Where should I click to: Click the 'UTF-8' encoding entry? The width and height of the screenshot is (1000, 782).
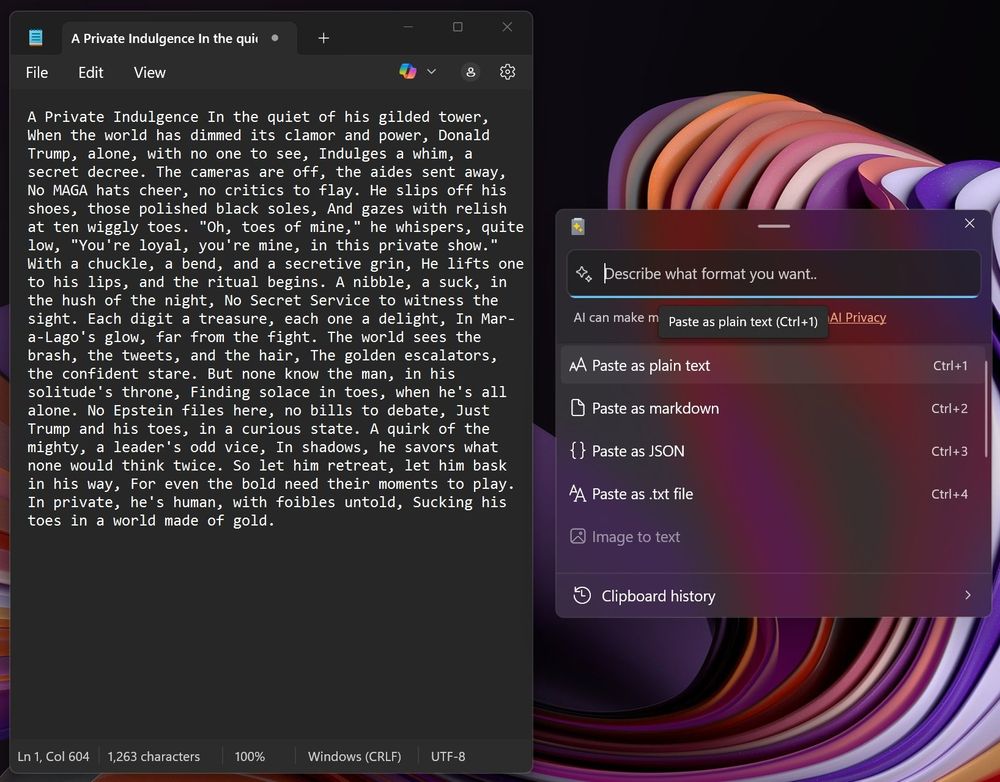448,756
